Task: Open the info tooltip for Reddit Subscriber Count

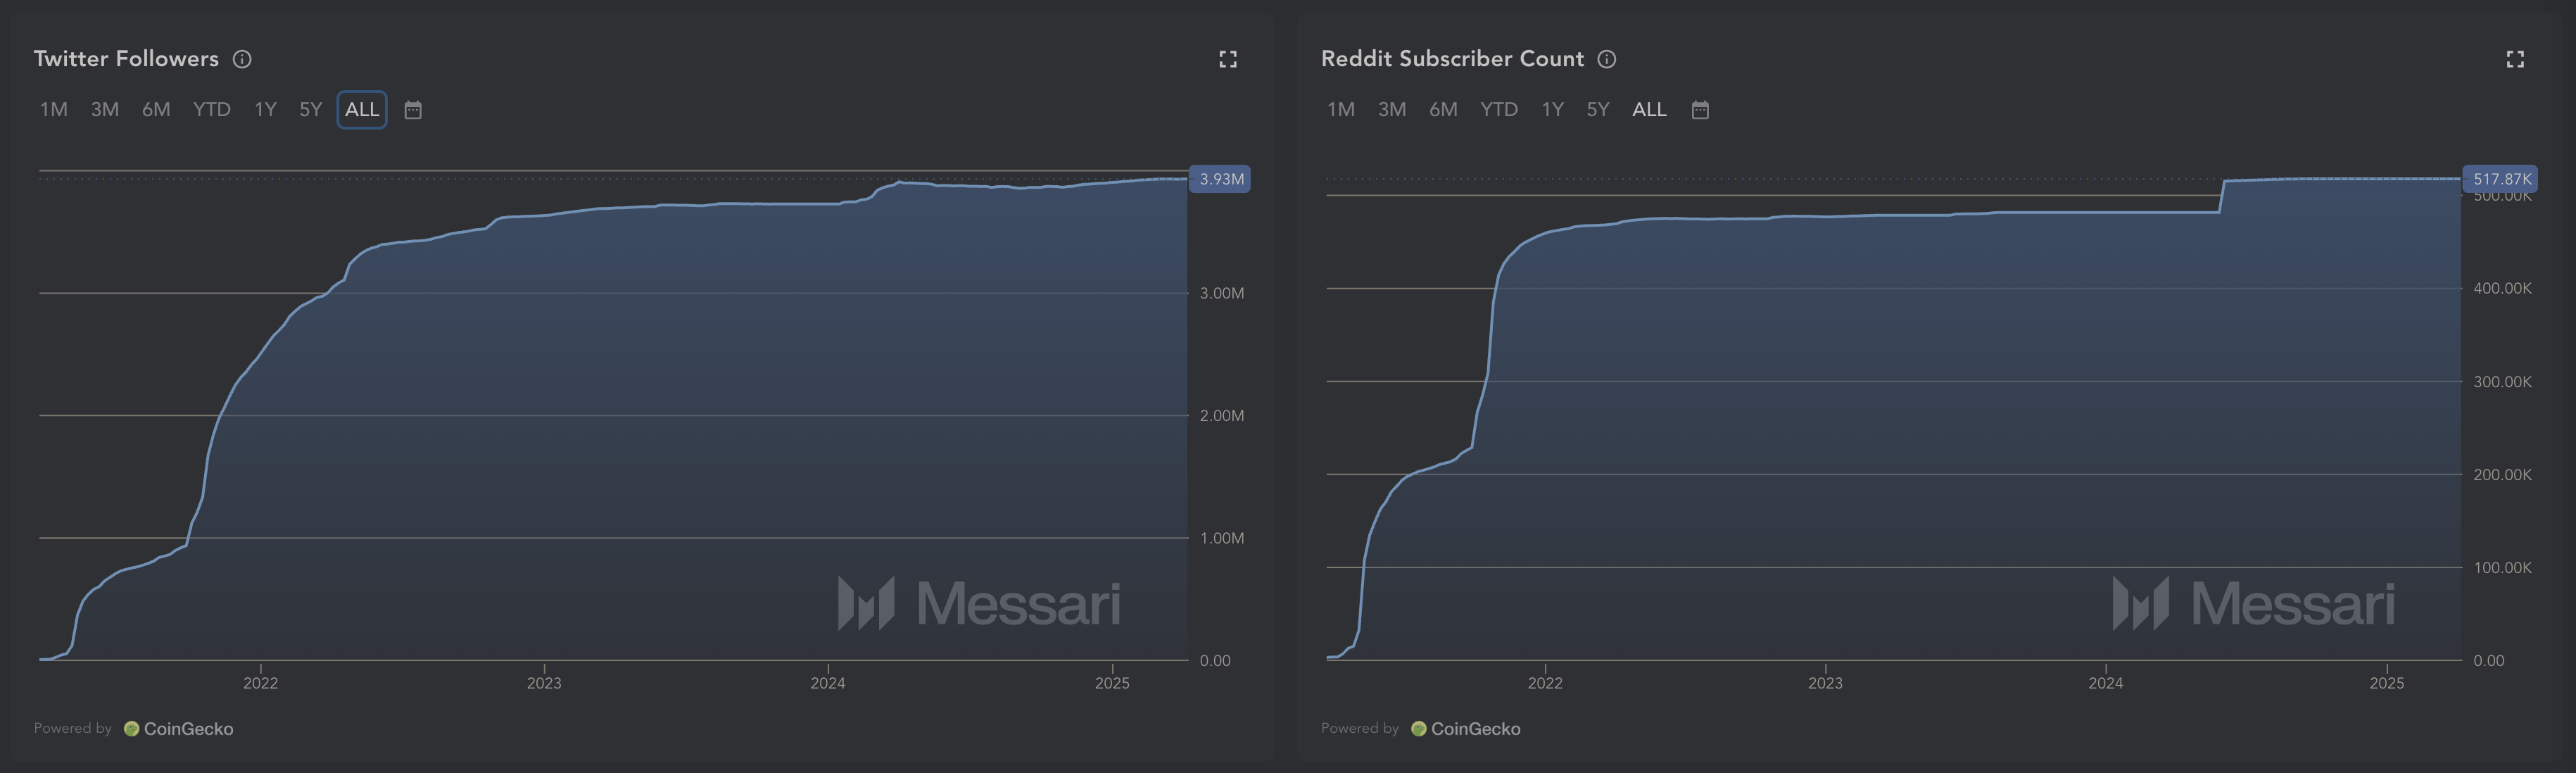Action: 1607,60
